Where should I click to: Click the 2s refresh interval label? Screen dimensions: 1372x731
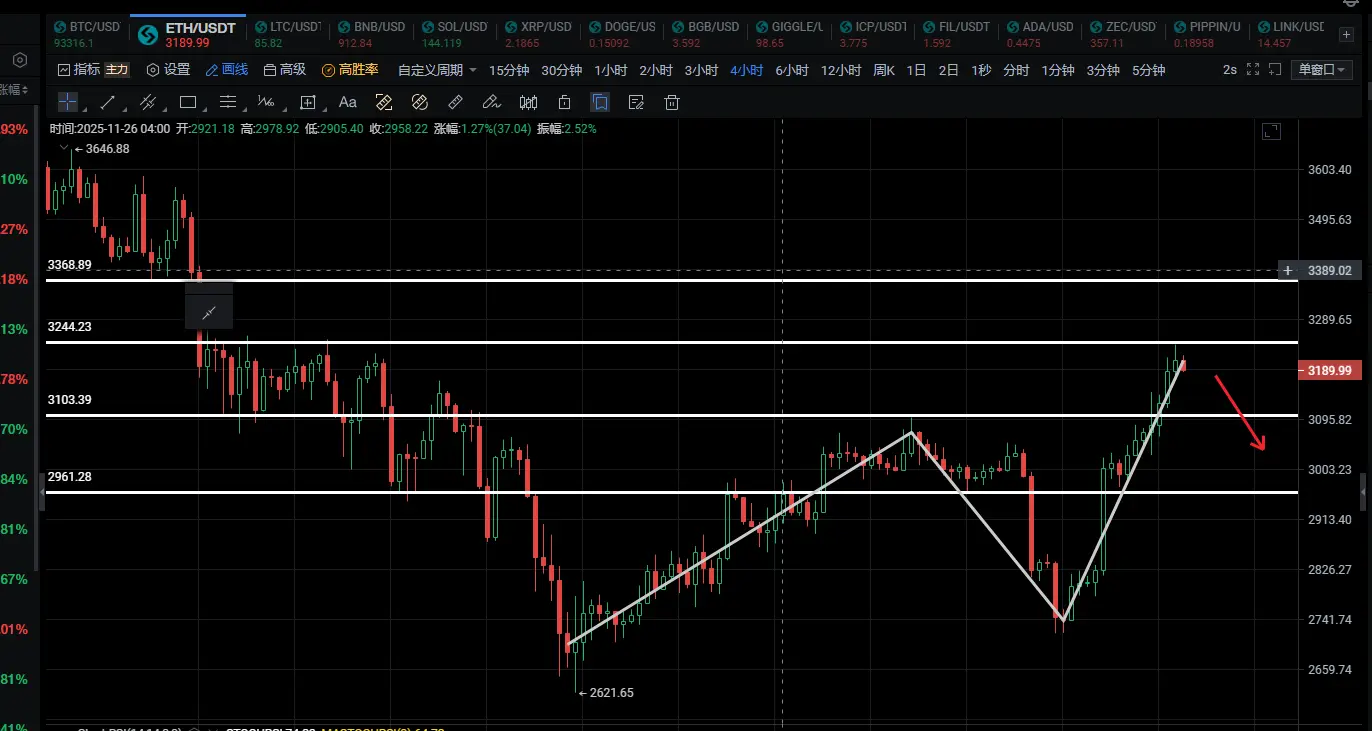pyautogui.click(x=1229, y=70)
